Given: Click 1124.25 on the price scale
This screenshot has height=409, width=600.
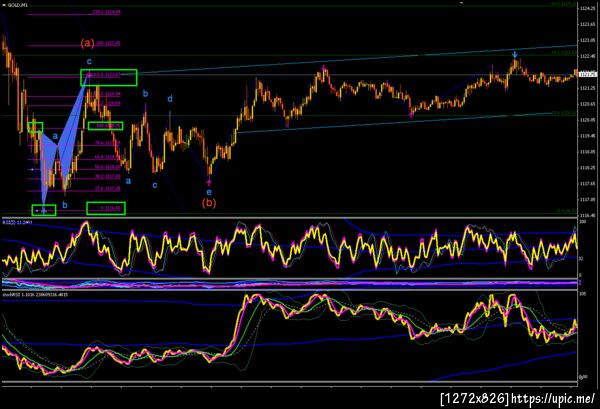Looking at the screenshot, I should coord(588,8).
